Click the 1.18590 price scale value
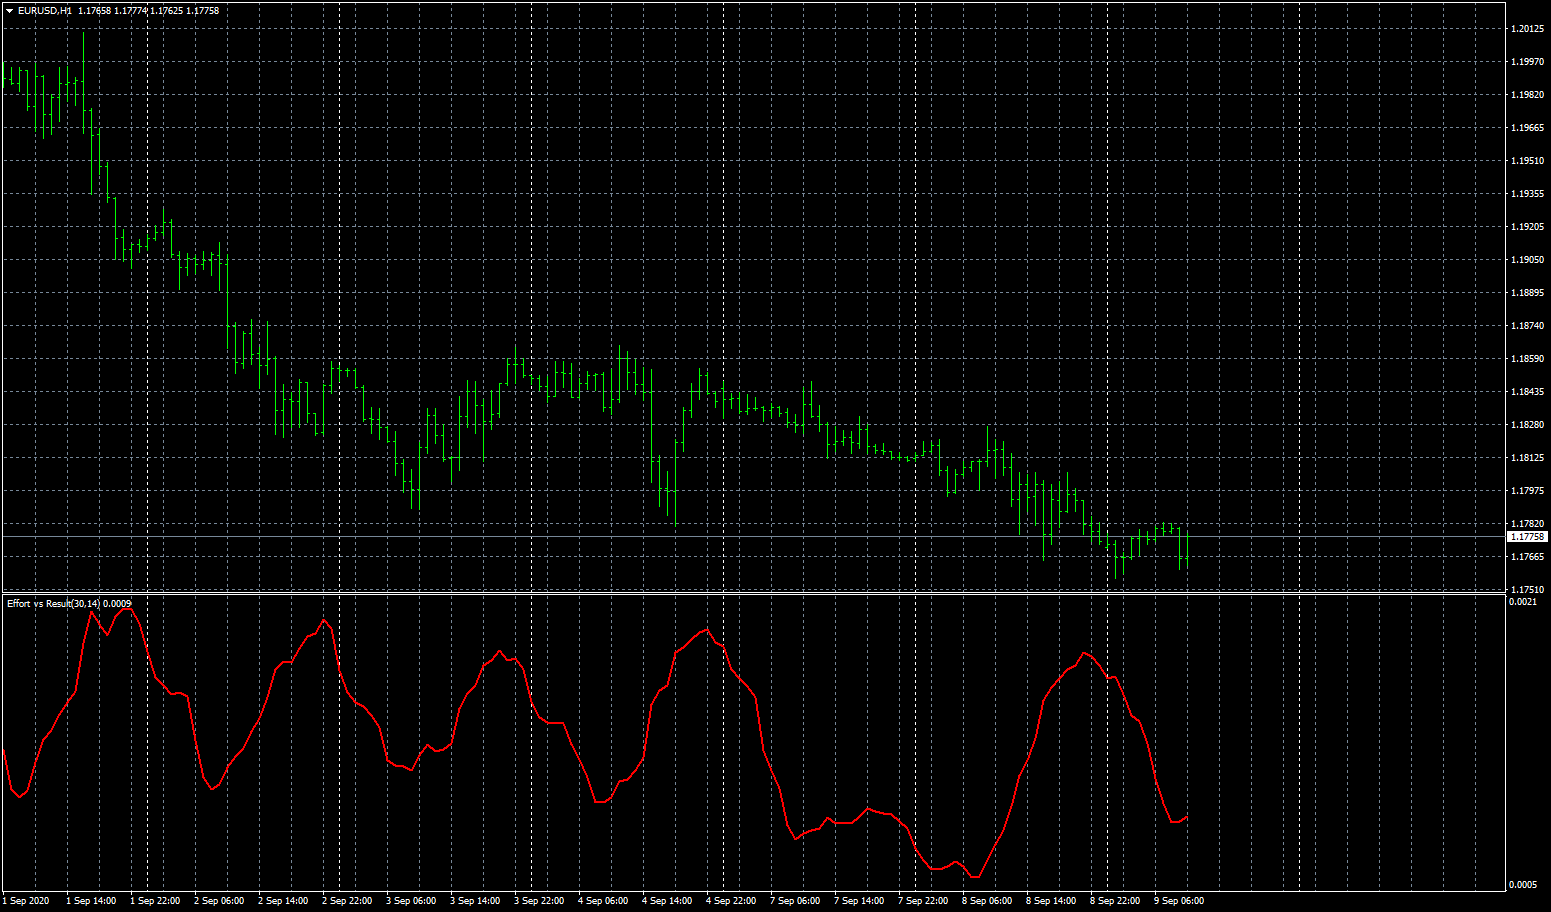 [x=1527, y=359]
